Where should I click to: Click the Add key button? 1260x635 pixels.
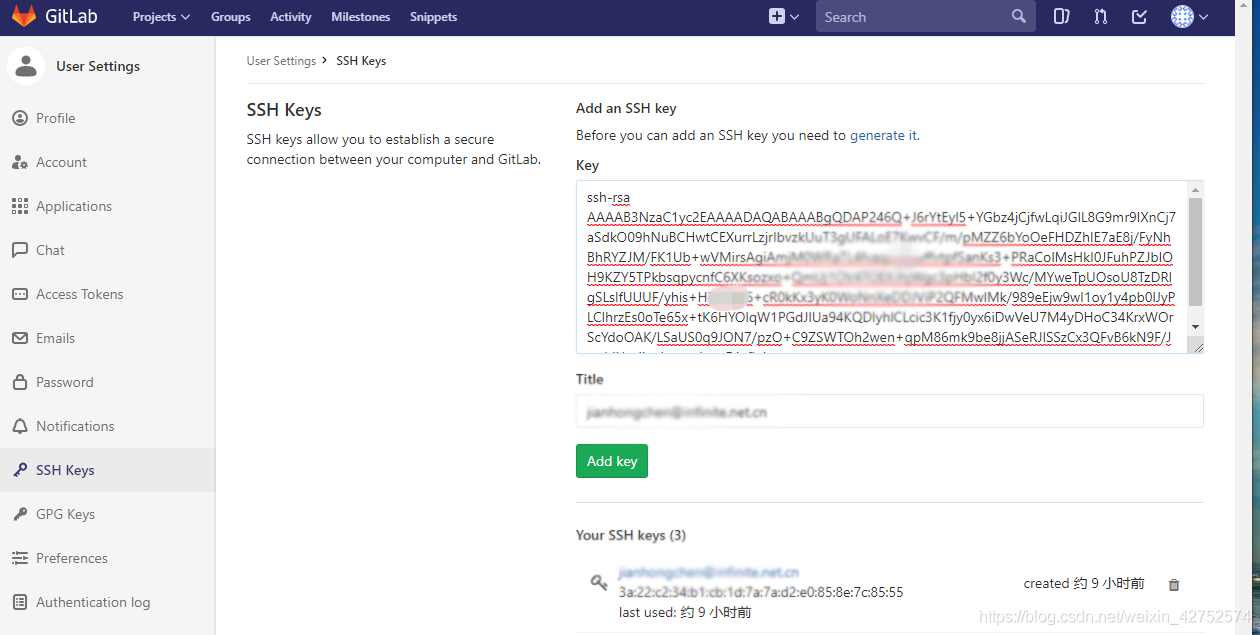(612, 461)
